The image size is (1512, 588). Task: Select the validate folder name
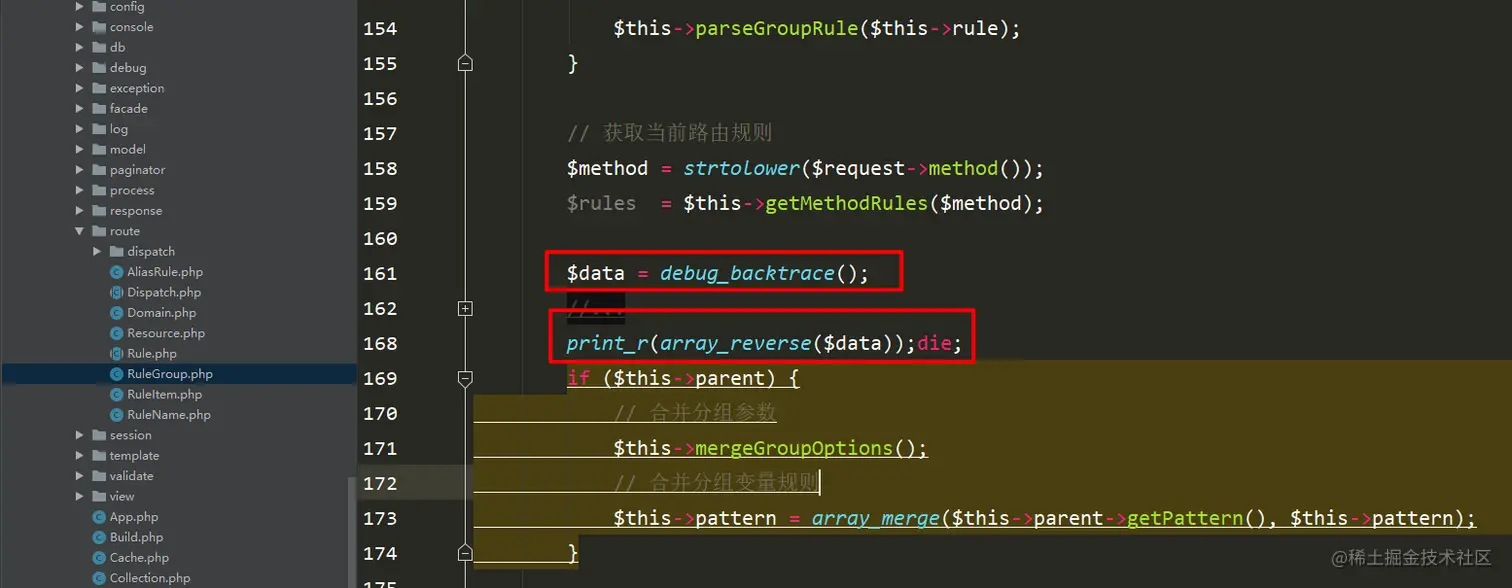point(132,476)
